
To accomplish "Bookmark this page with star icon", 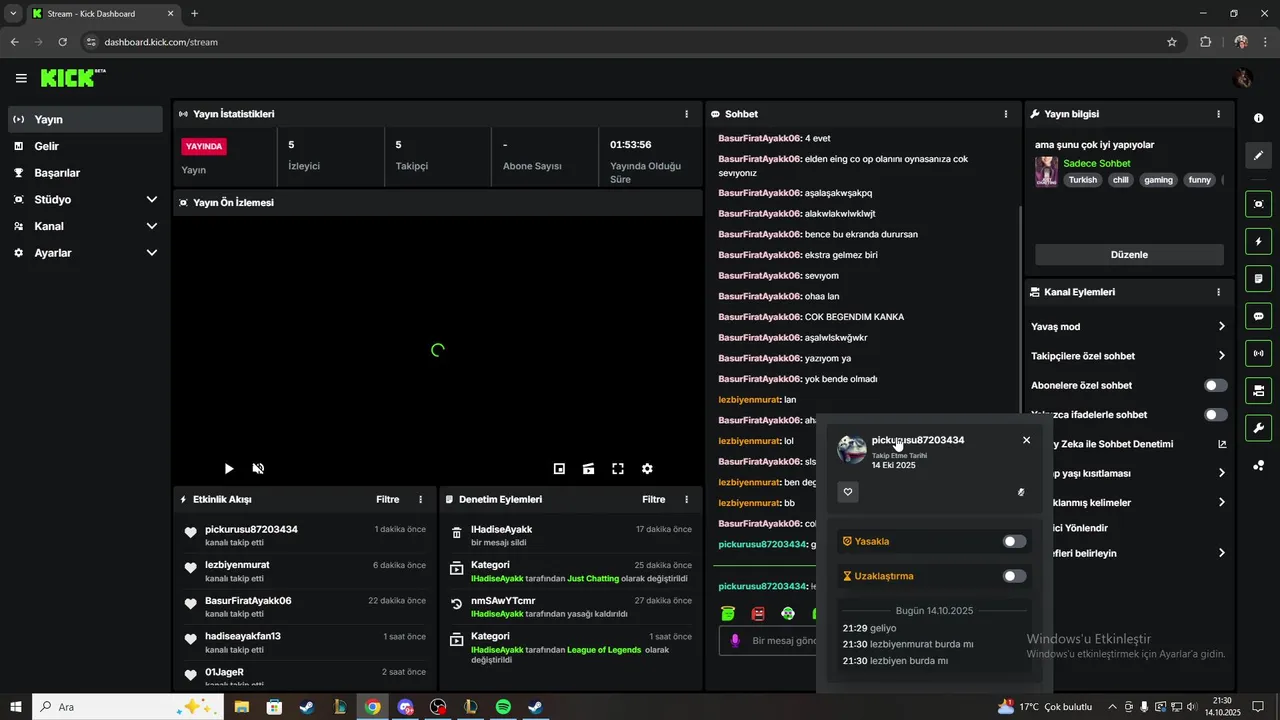I will click(x=1172, y=42).
